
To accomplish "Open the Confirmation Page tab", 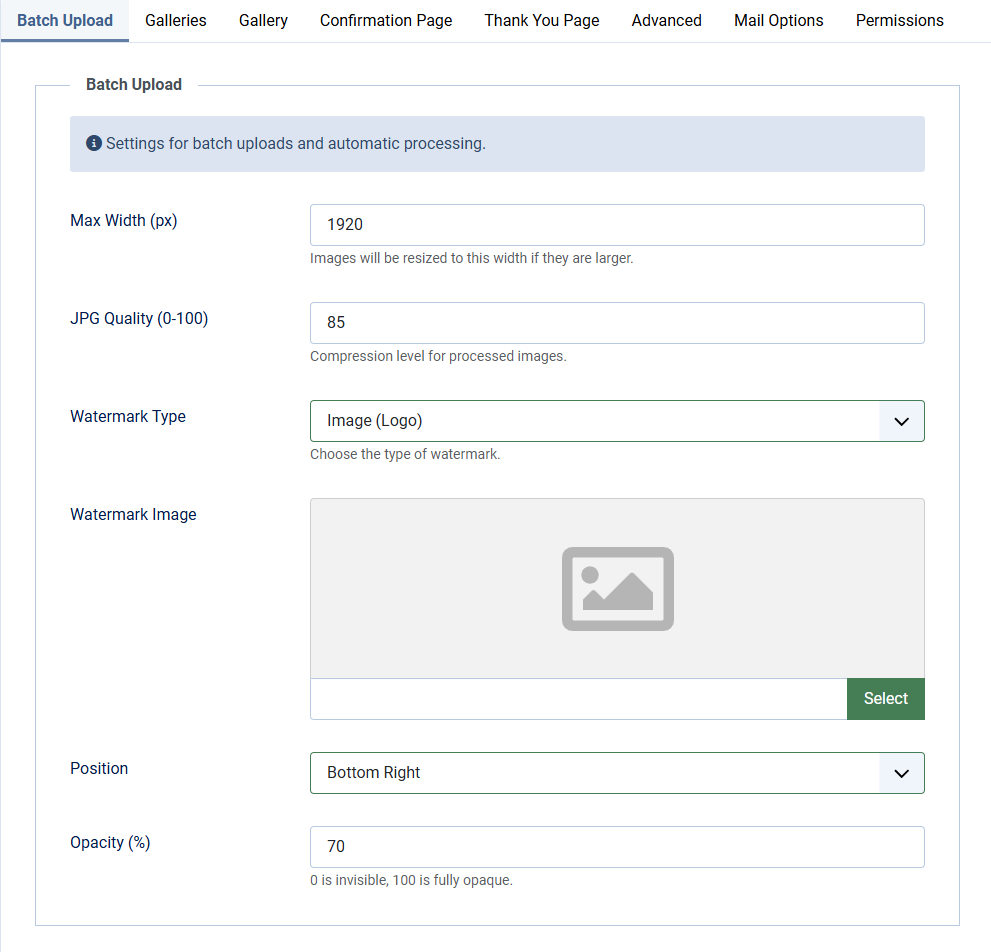I will click(386, 20).
